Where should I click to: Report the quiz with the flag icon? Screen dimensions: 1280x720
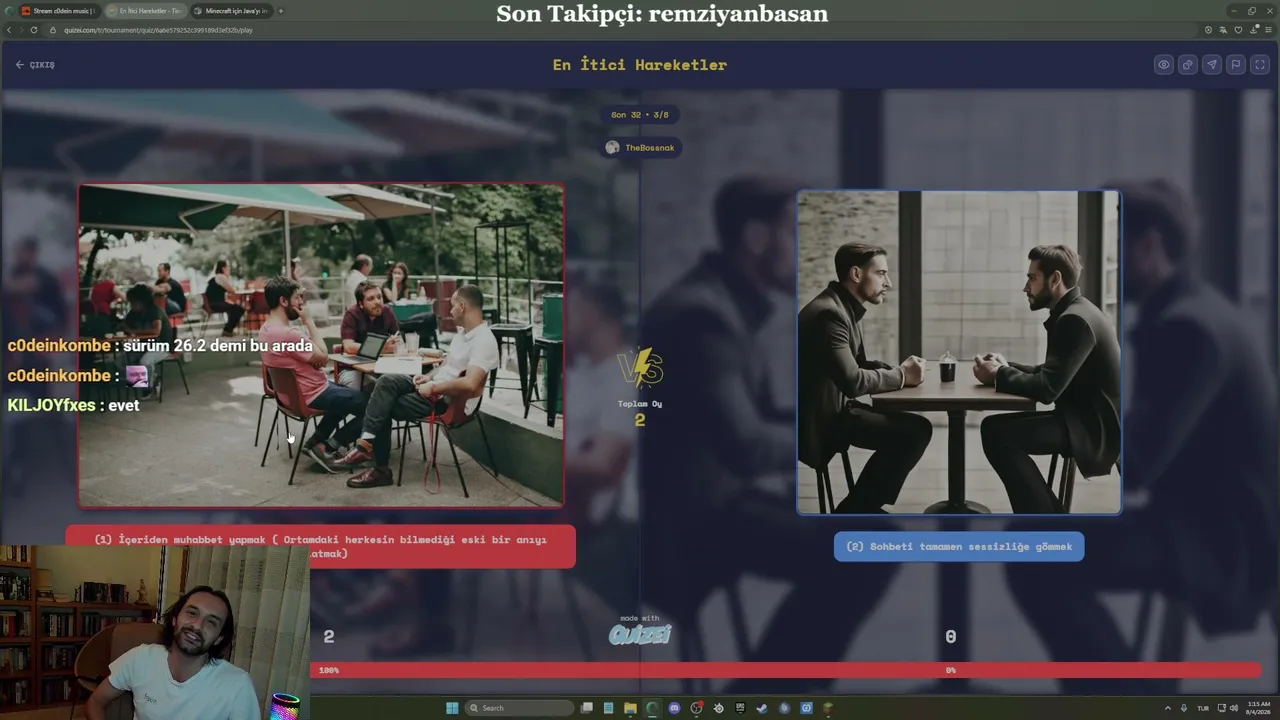pos(1236,65)
